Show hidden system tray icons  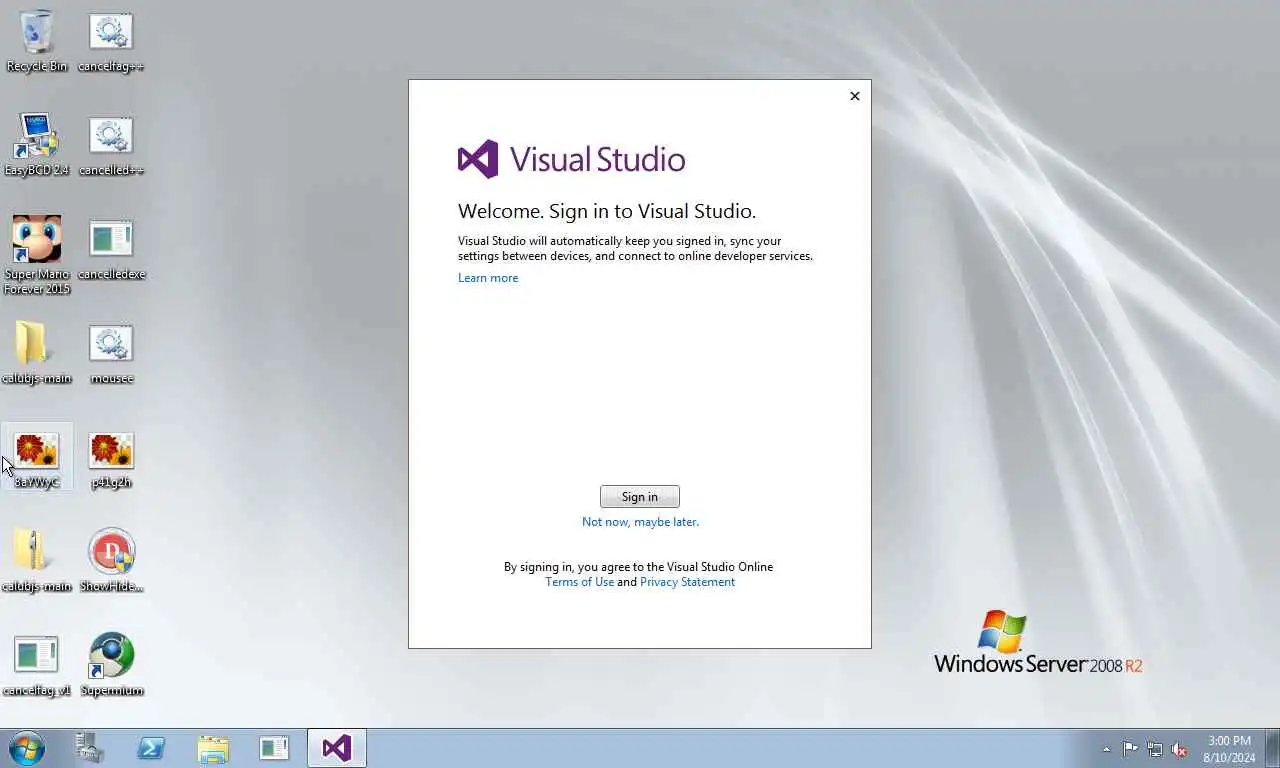pos(1106,749)
